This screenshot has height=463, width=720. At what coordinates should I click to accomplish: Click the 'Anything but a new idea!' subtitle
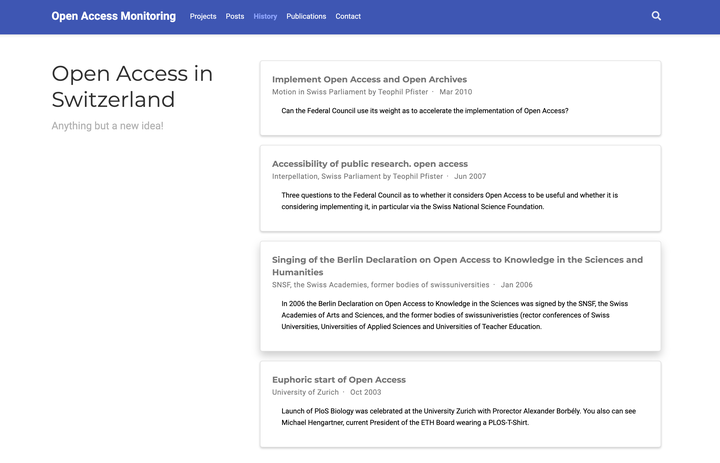click(107, 126)
